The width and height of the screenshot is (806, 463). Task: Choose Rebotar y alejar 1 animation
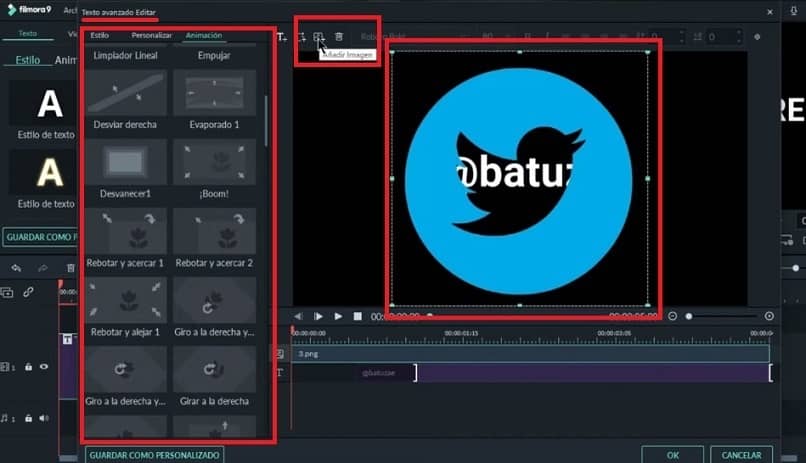point(126,307)
